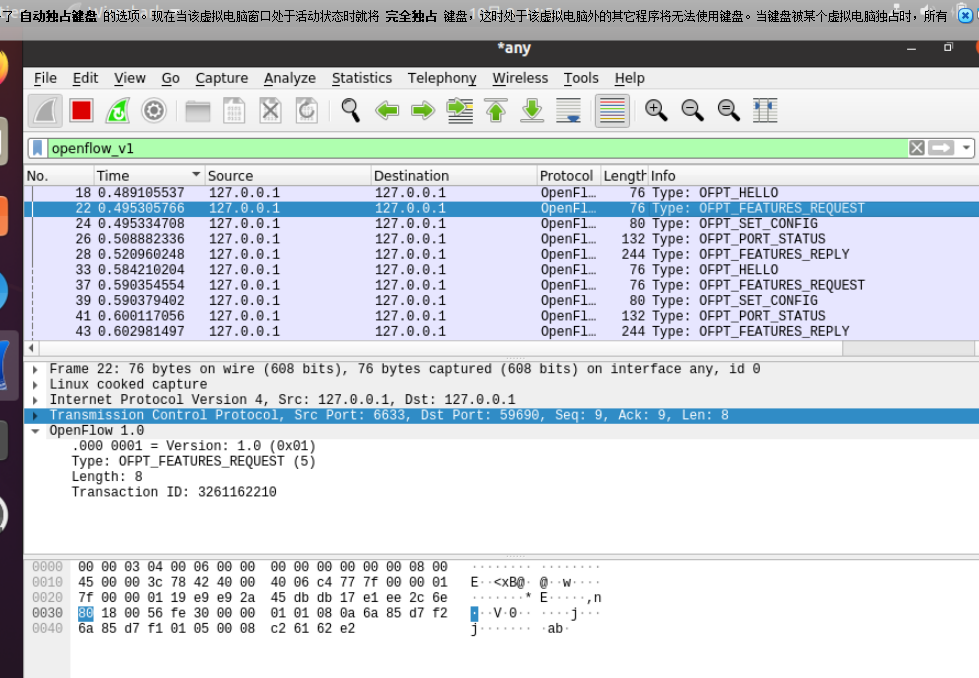Open the Edit menu
The width and height of the screenshot is (979, 678).
(85, 78)
